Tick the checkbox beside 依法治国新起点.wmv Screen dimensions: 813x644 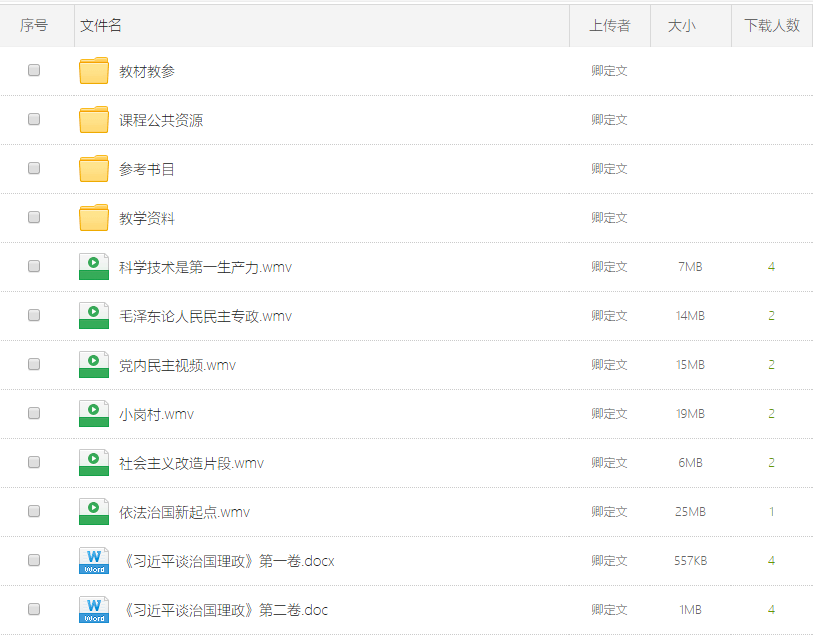[34, 512]
